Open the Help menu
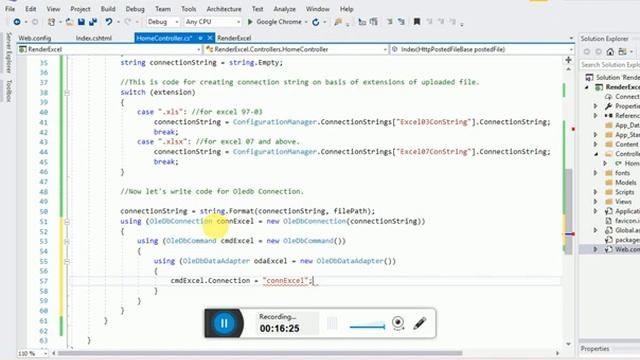Viewport: 640px width, 360px height. coord(347,9)
